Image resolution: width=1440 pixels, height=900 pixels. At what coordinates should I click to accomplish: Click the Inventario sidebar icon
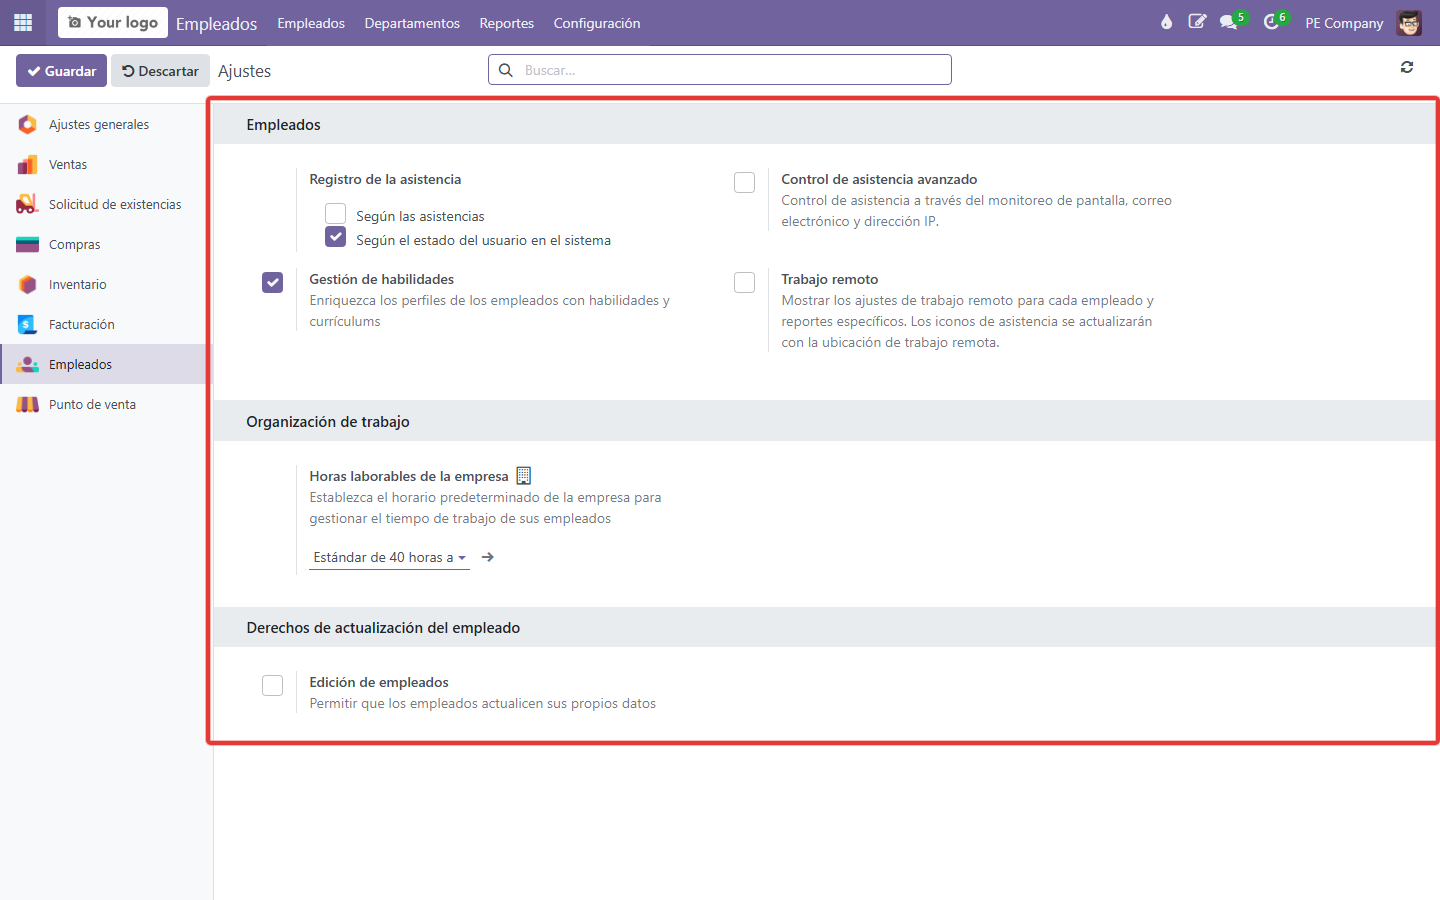(x=28, y=284)
